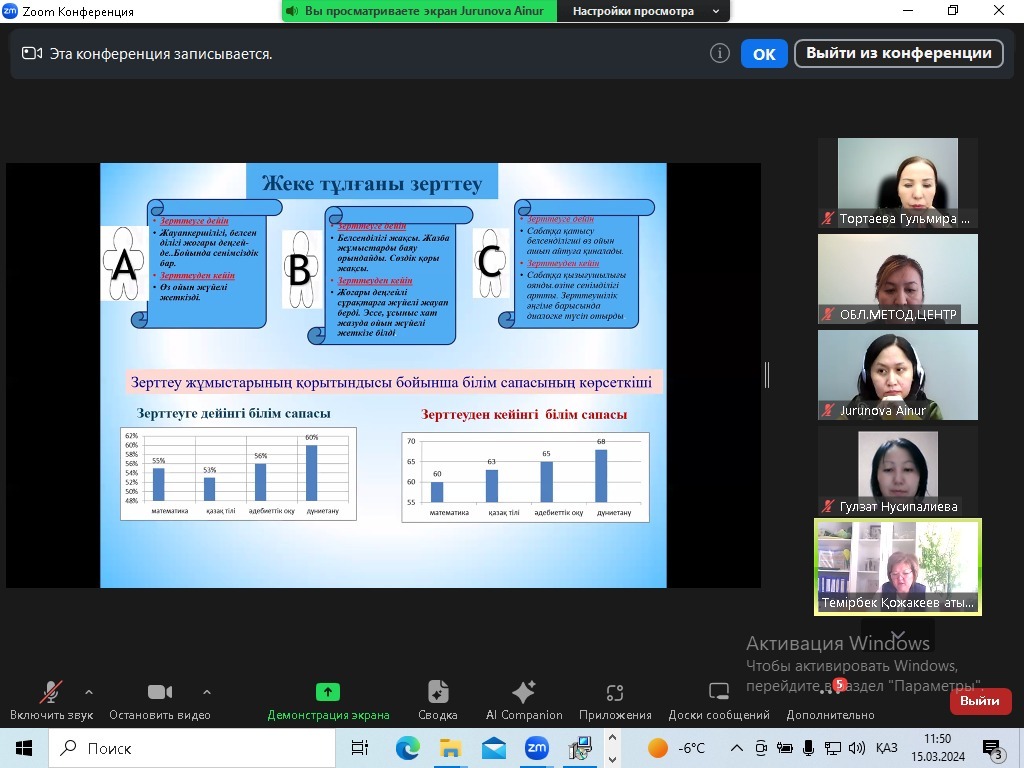This screenshot has width=1024, height=768.
Task: Click the flower icon labeled B
Action: [299, 268]
